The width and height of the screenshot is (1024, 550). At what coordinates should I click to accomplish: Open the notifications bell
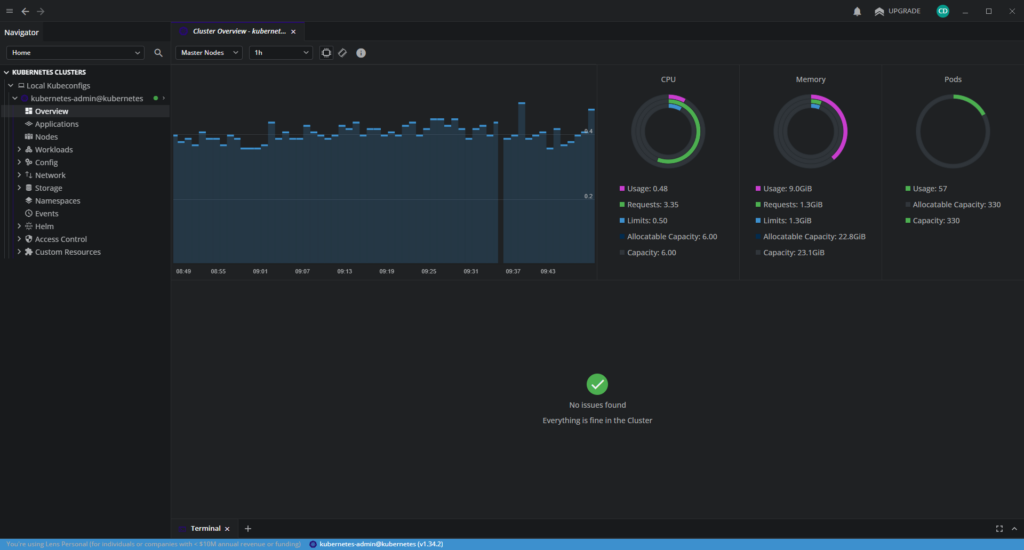[857, 11]
